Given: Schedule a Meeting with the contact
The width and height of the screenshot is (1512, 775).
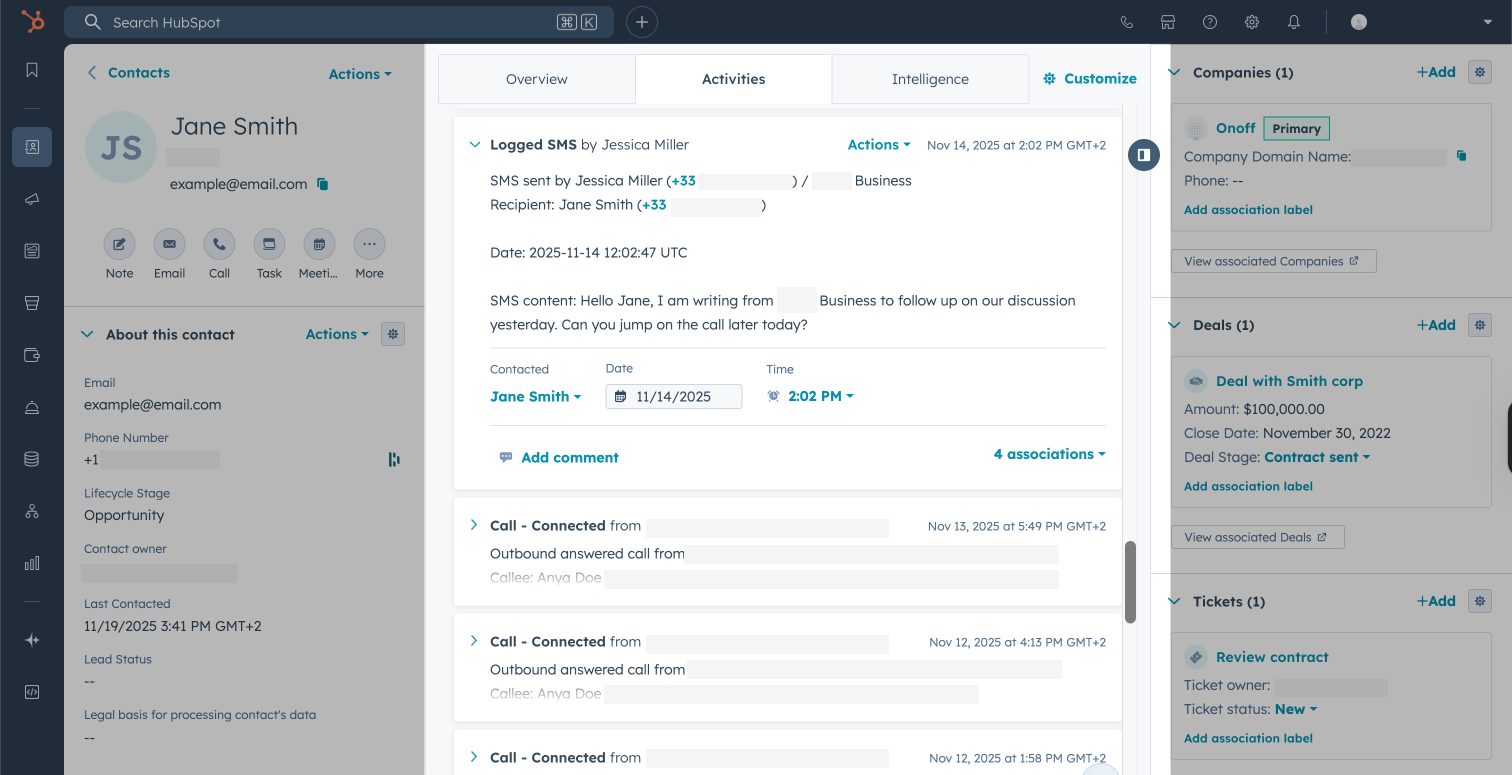Looking at the screenshot, I should [319, 244].
